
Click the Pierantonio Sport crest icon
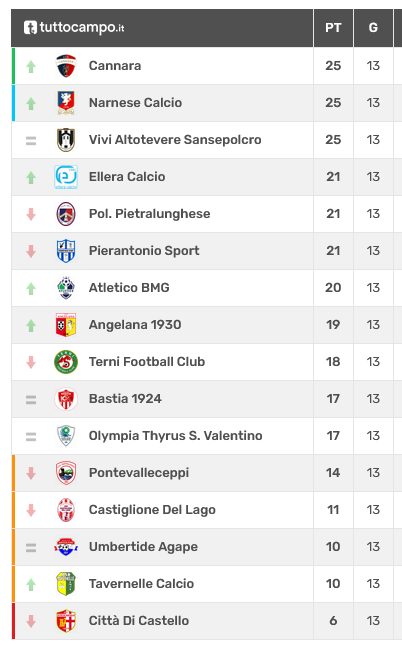66,251
